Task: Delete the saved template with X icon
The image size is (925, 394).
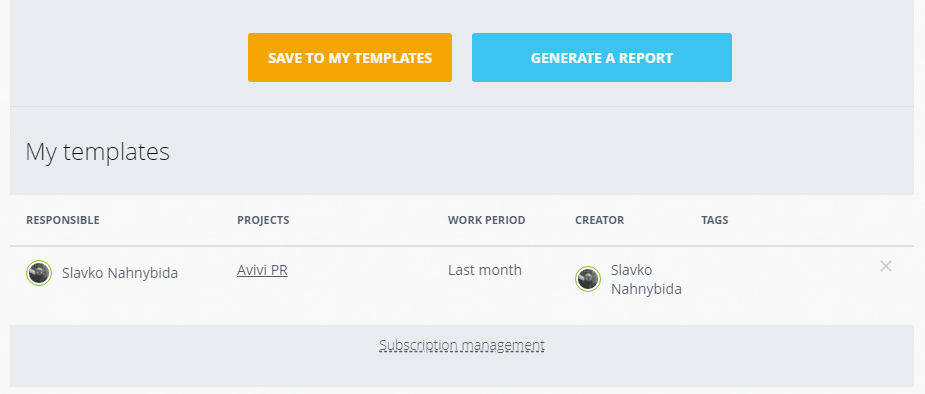Action: point(885,266)
